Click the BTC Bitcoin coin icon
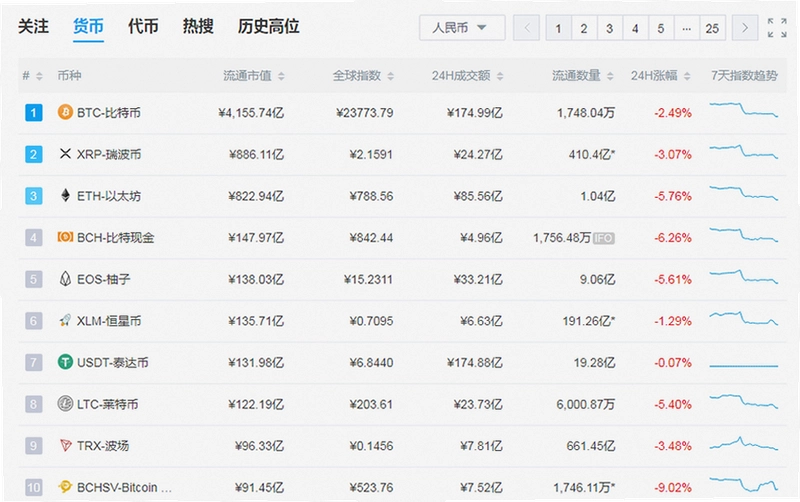 click(x=65, y=112)
